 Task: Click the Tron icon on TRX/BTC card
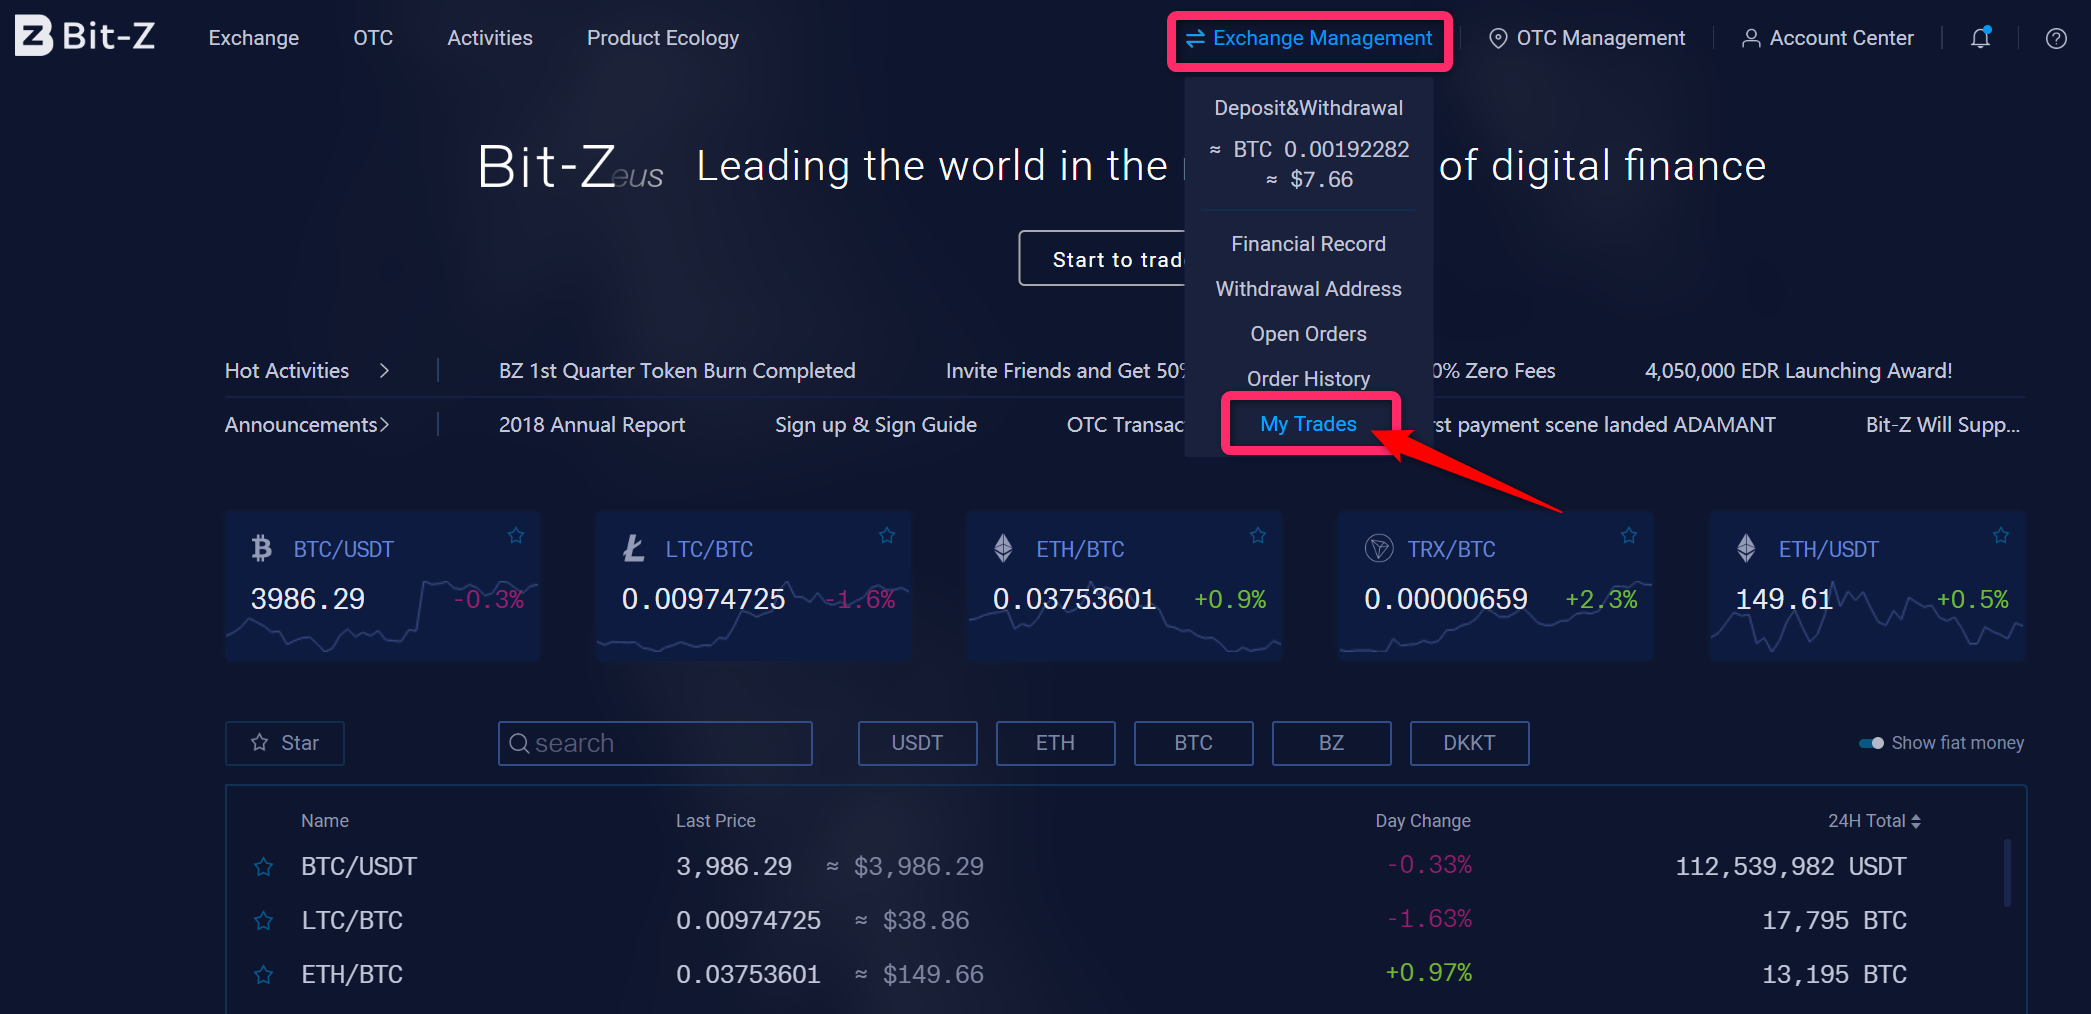click(1379, 548)
